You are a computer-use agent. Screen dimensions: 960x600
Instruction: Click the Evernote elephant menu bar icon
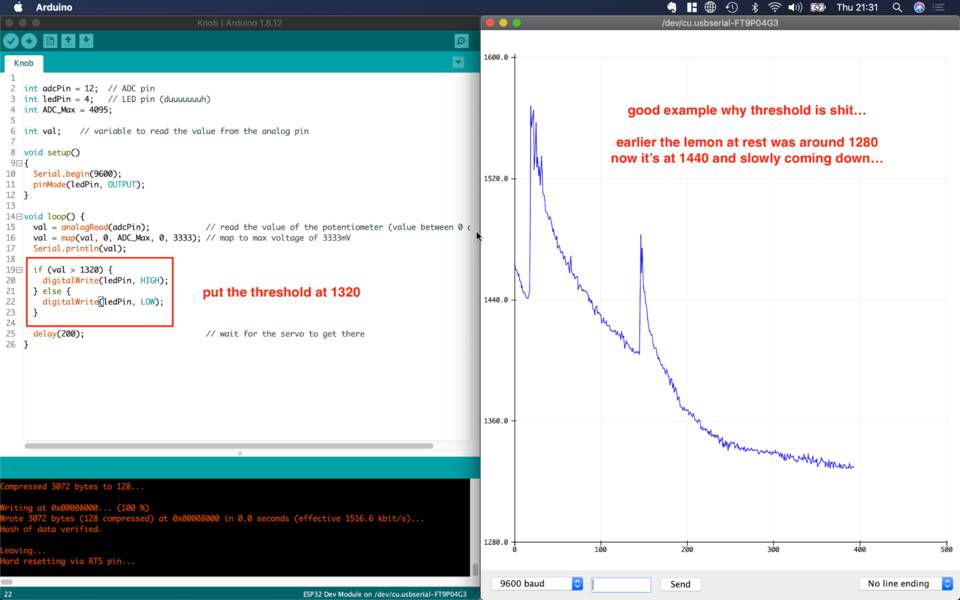point(672,7)
